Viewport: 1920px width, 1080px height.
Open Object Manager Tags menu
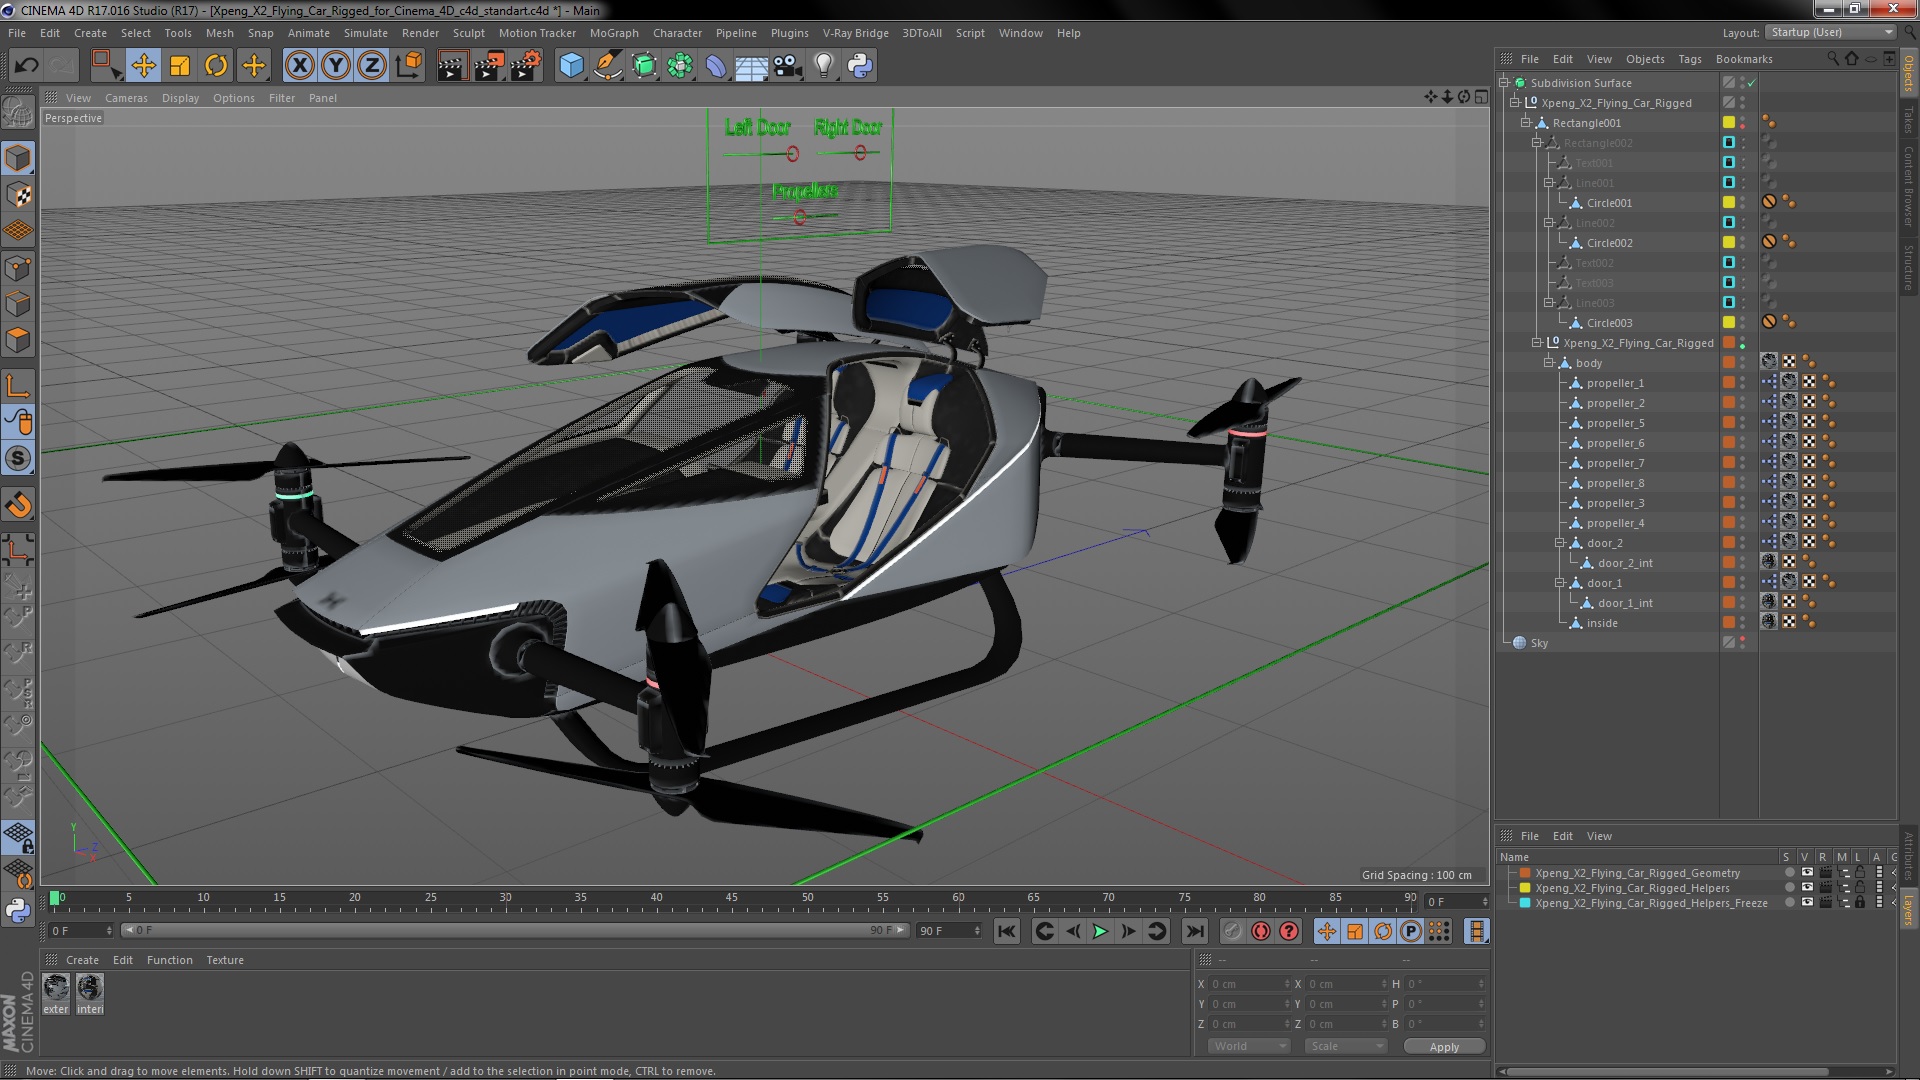click(1689, 59)
